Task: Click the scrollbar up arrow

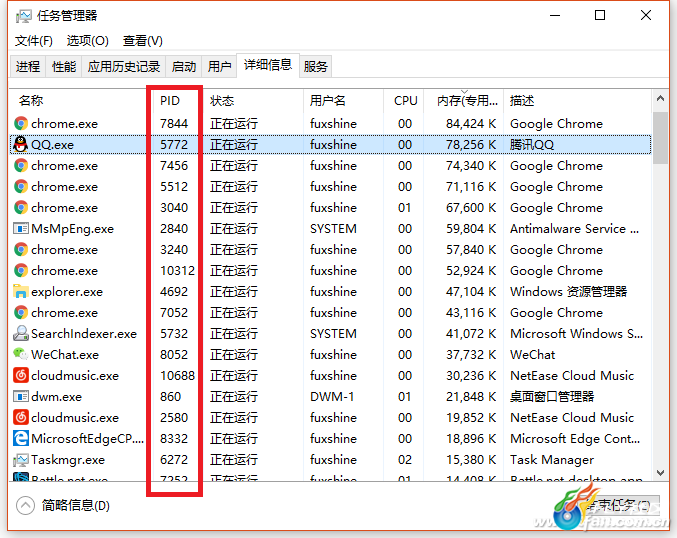Action: [660, 98]
